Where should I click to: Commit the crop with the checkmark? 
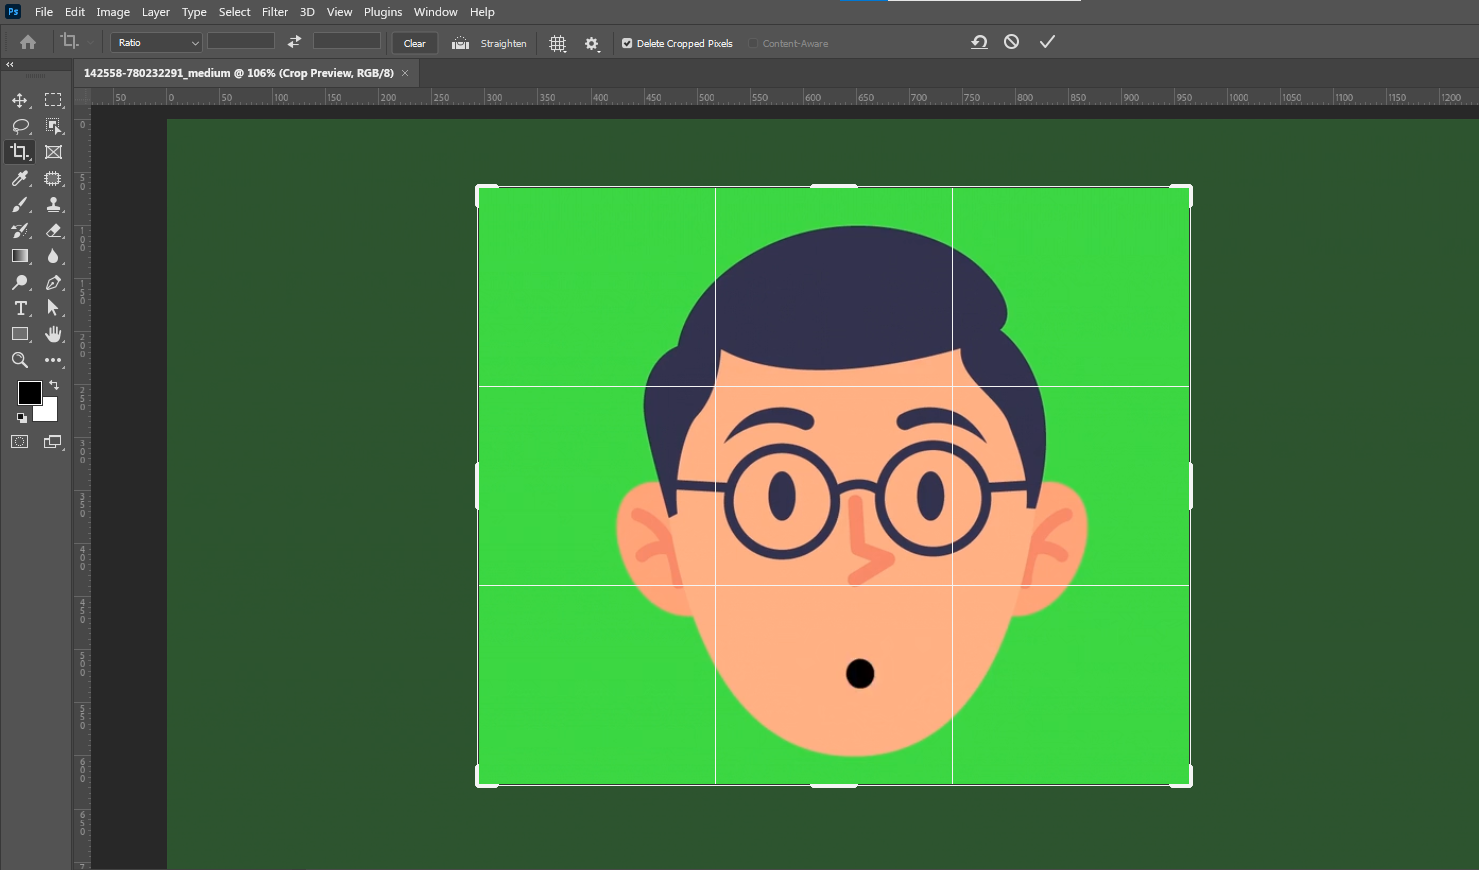pyautogui.click(x=1047, y=42)
